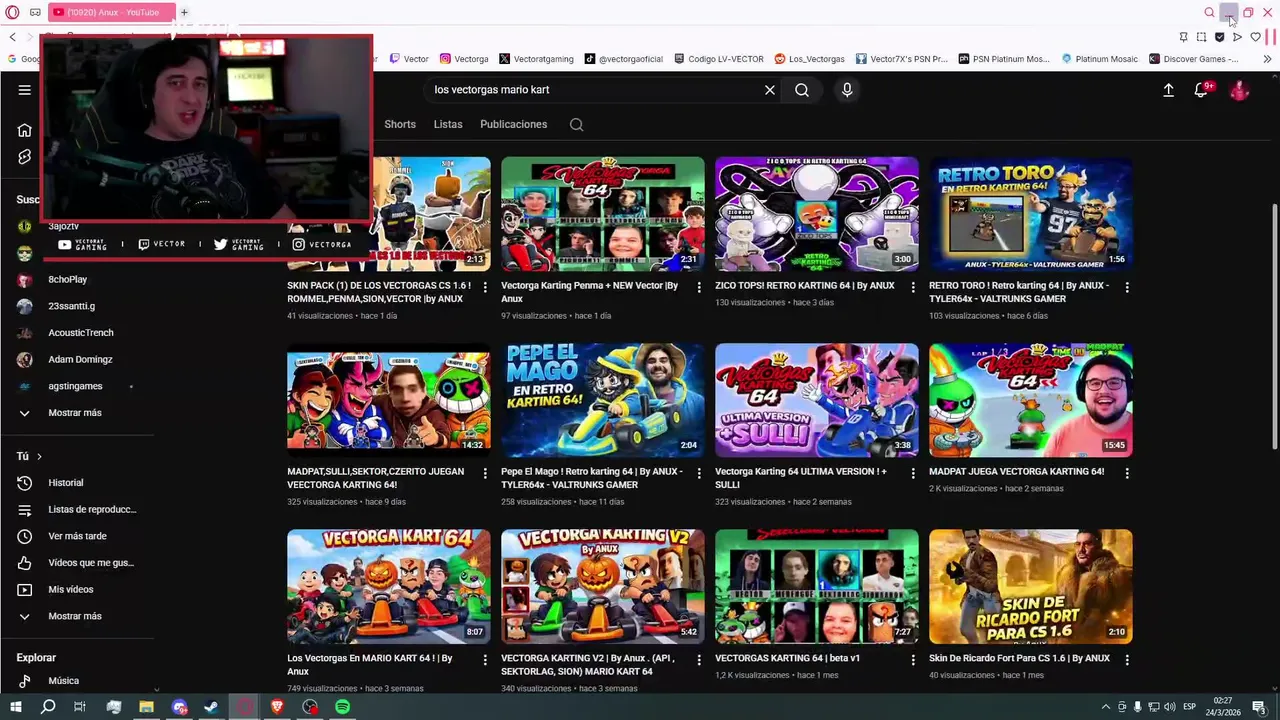Open the YouTube notifications bell

[x=1202, y=90]
